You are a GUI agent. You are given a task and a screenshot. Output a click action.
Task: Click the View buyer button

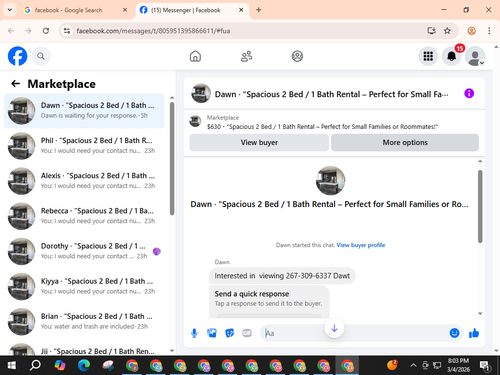[259, 142]
